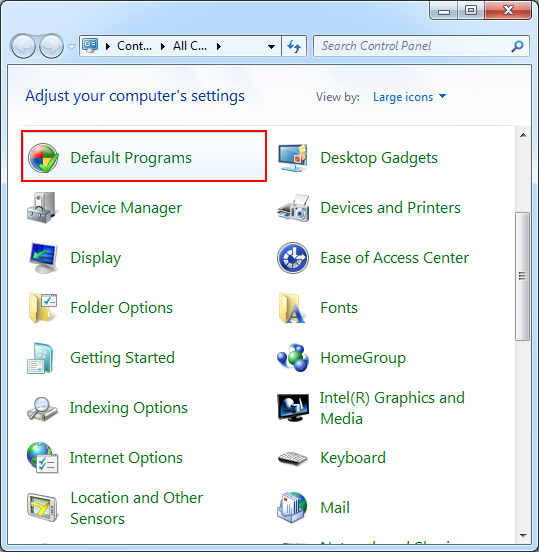Open the Default Programs icon
Screen dimensions: 539x552
43,158
